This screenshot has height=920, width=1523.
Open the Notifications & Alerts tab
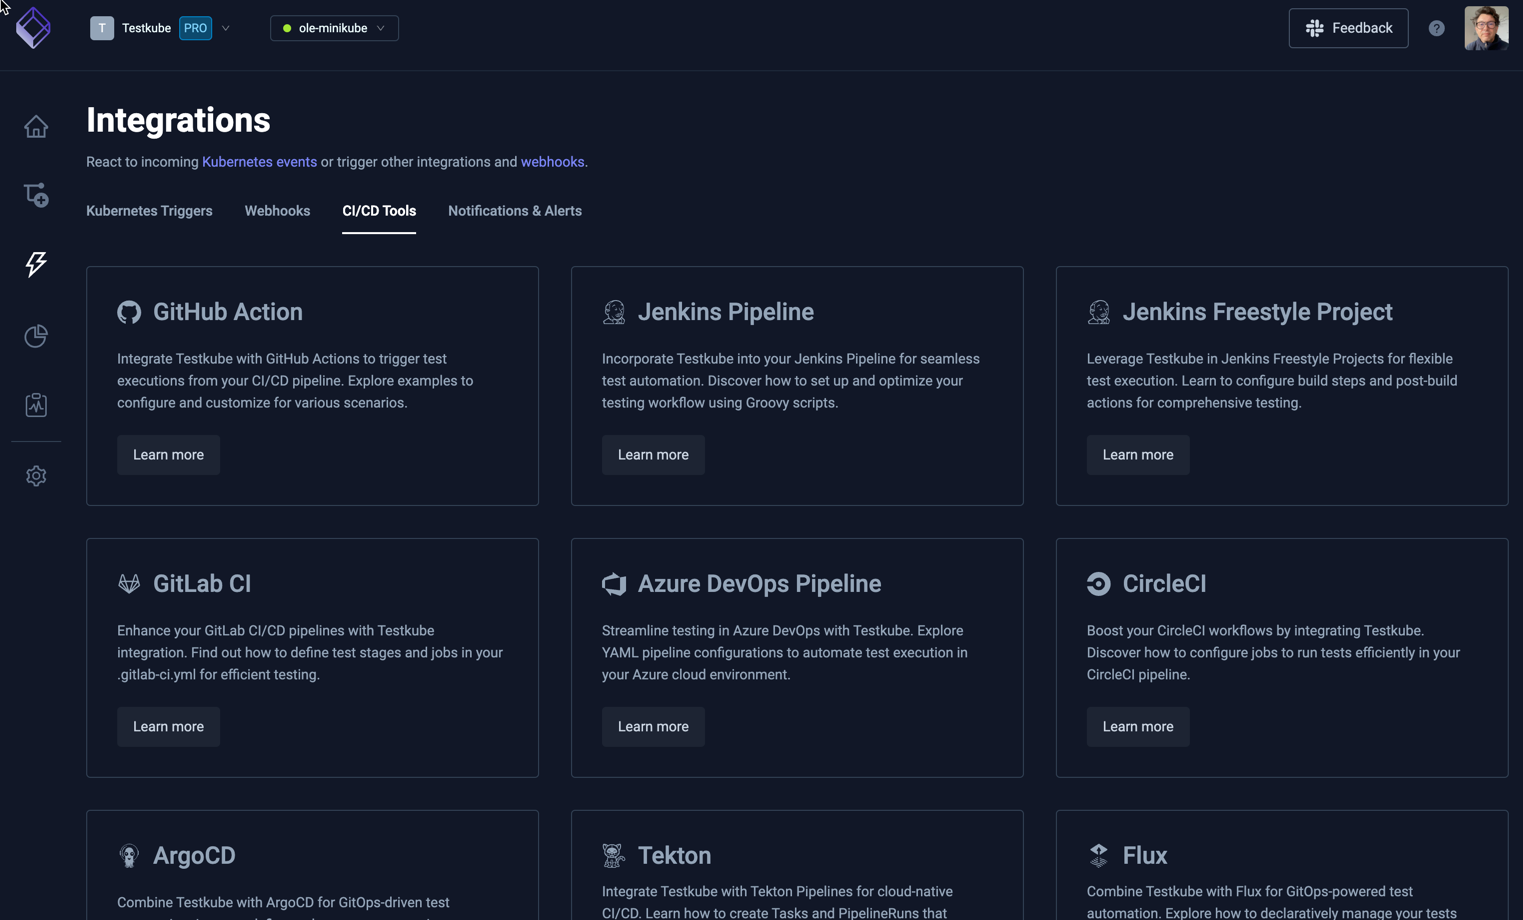pos(515,211)
